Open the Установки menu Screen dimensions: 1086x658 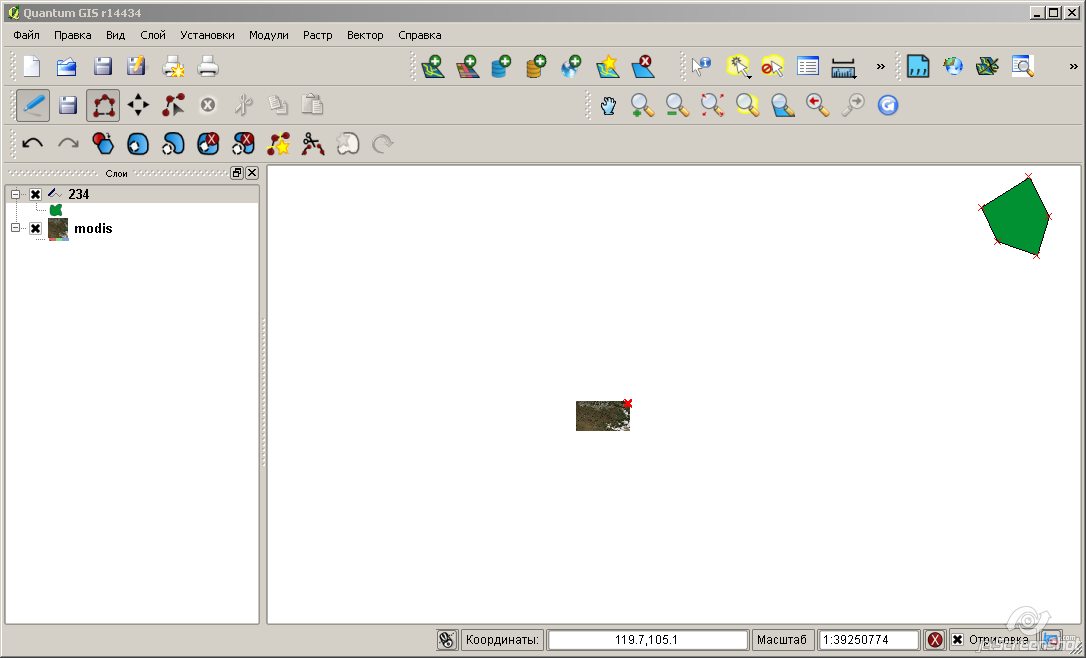click(207, 35)
